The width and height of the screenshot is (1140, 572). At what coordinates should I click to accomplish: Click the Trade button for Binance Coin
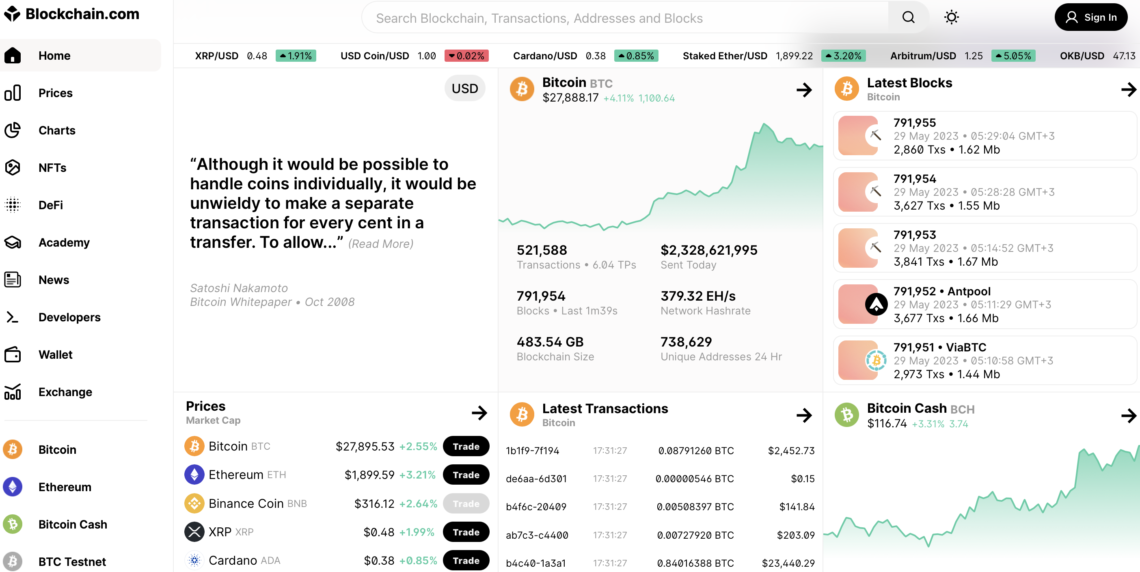click(x=466, y=504)
